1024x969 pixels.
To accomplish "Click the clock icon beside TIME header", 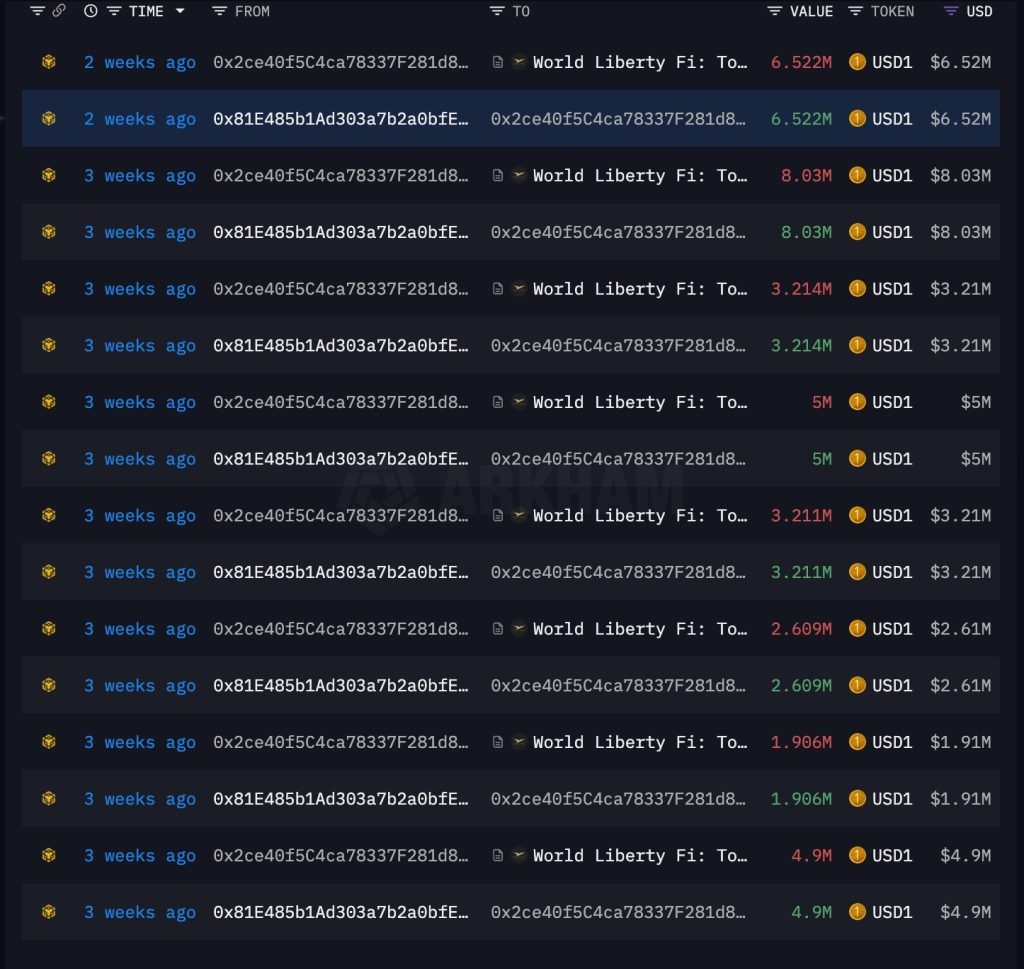I will [91, 11].
